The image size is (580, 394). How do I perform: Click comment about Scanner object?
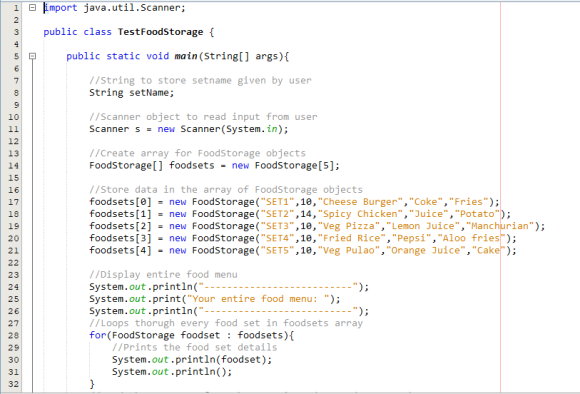click(203, 117)
